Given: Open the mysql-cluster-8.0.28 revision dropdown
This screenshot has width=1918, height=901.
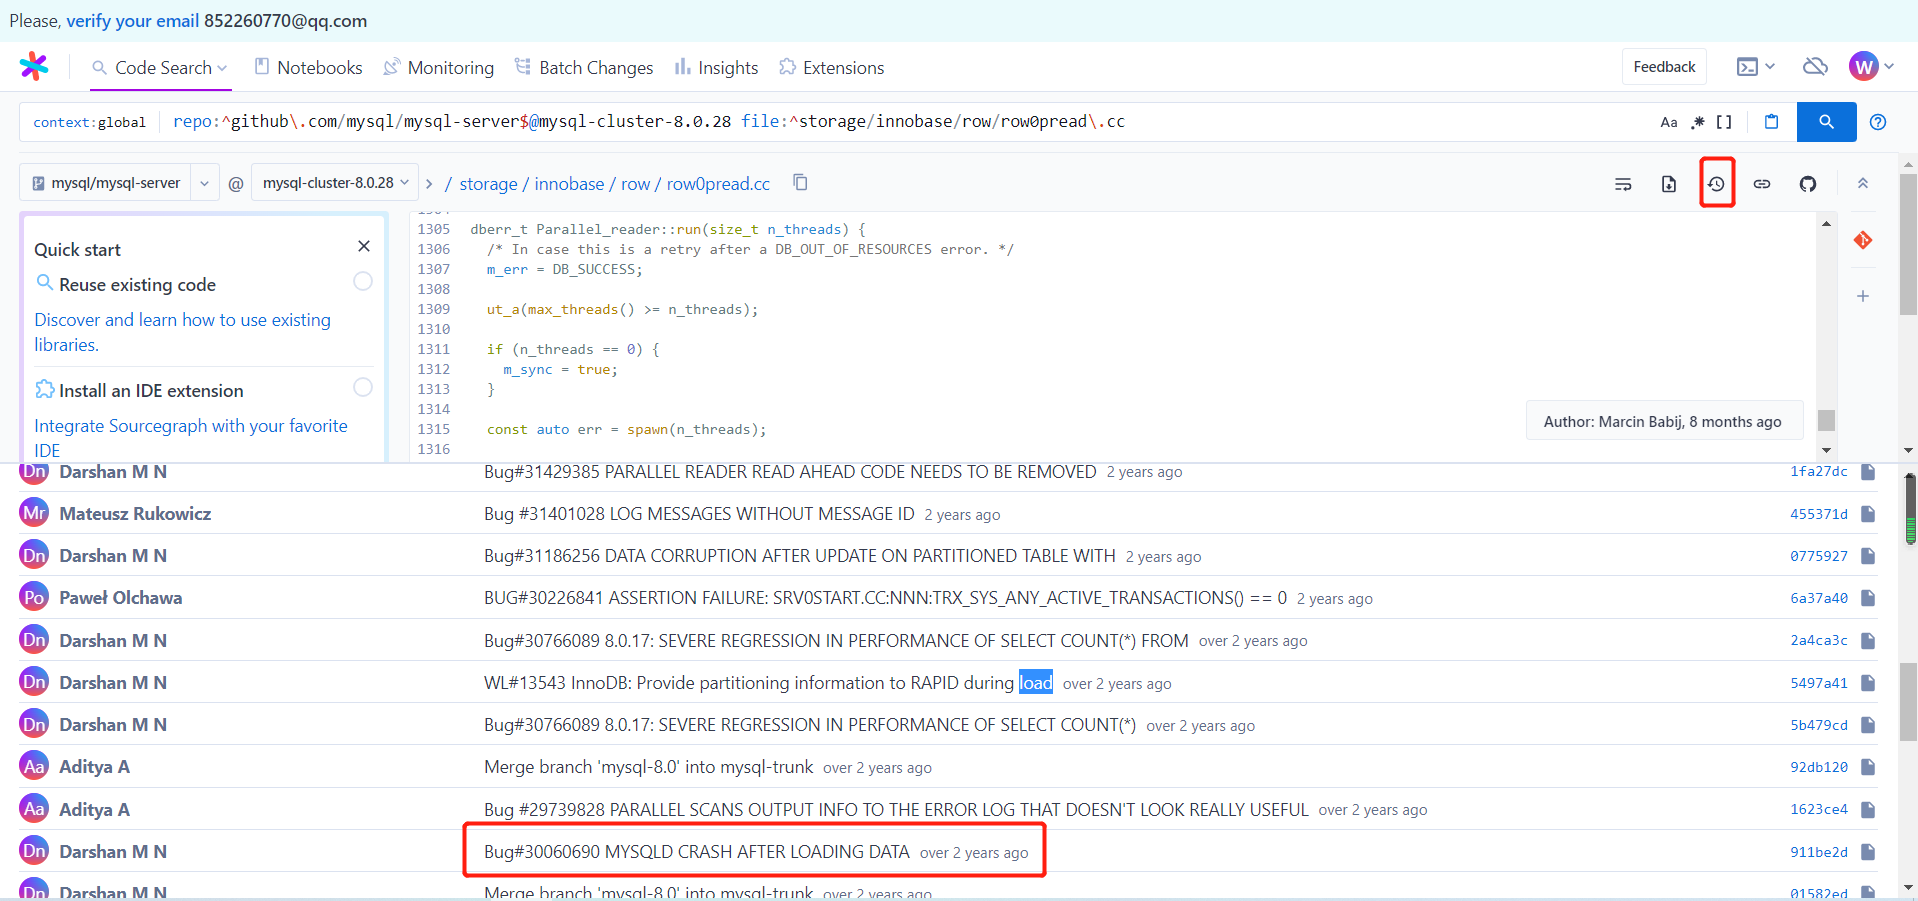Looking at the screenshot, I should pos(335,183).
